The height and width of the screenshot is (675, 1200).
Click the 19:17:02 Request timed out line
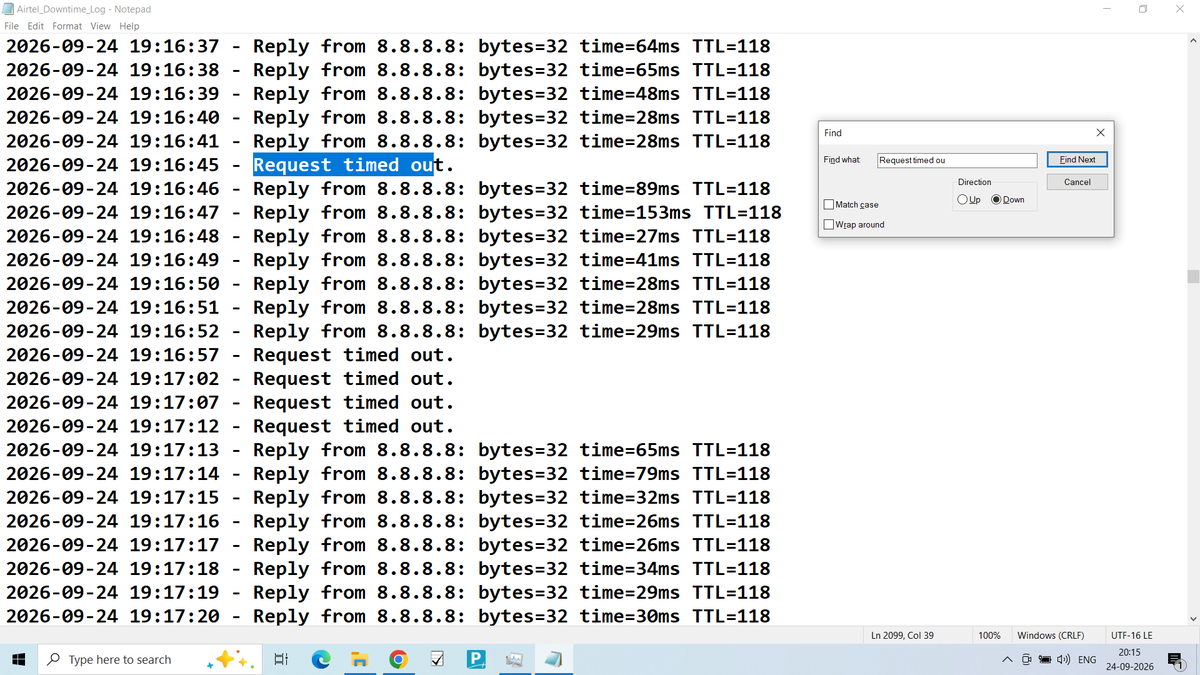click(x=230, y=379)
